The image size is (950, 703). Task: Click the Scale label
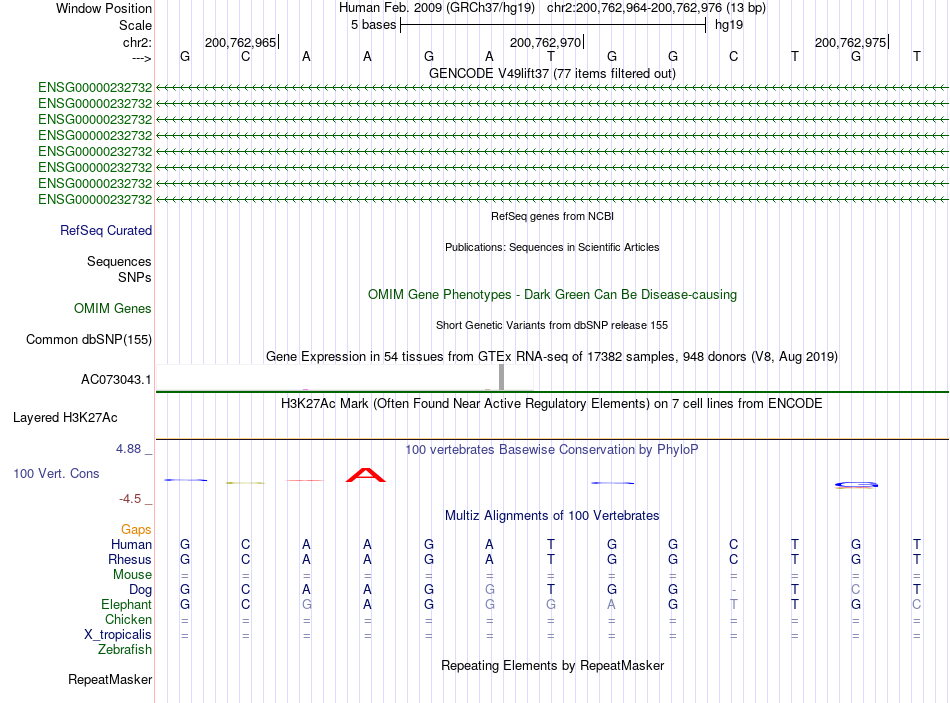tap(135, 25)
